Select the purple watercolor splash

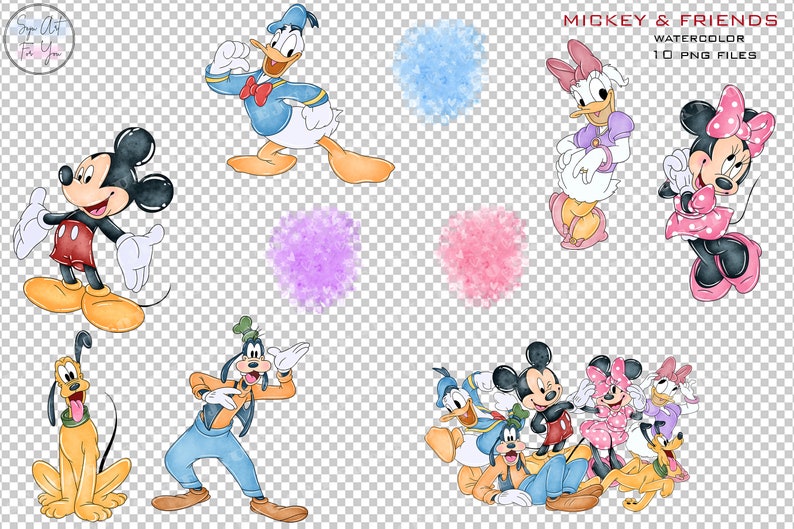coord(315,259)
